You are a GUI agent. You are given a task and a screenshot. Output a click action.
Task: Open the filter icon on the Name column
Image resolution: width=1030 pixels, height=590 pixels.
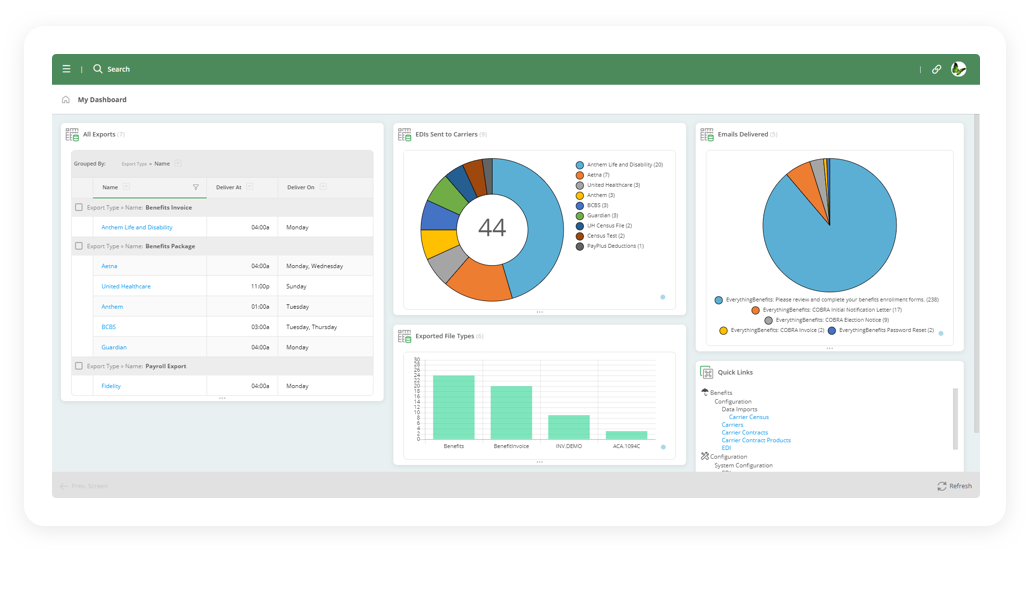(x=196, y=187)
